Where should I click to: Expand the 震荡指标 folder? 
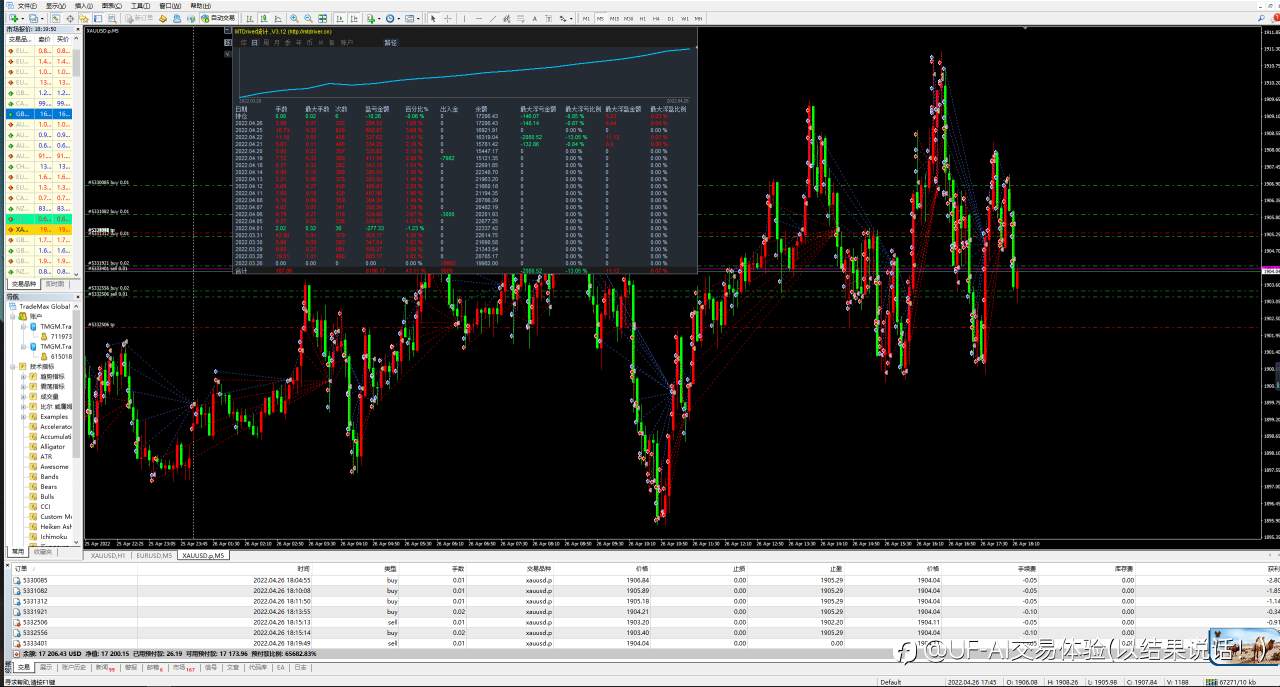pyautogui.click(x=24, y=386)
